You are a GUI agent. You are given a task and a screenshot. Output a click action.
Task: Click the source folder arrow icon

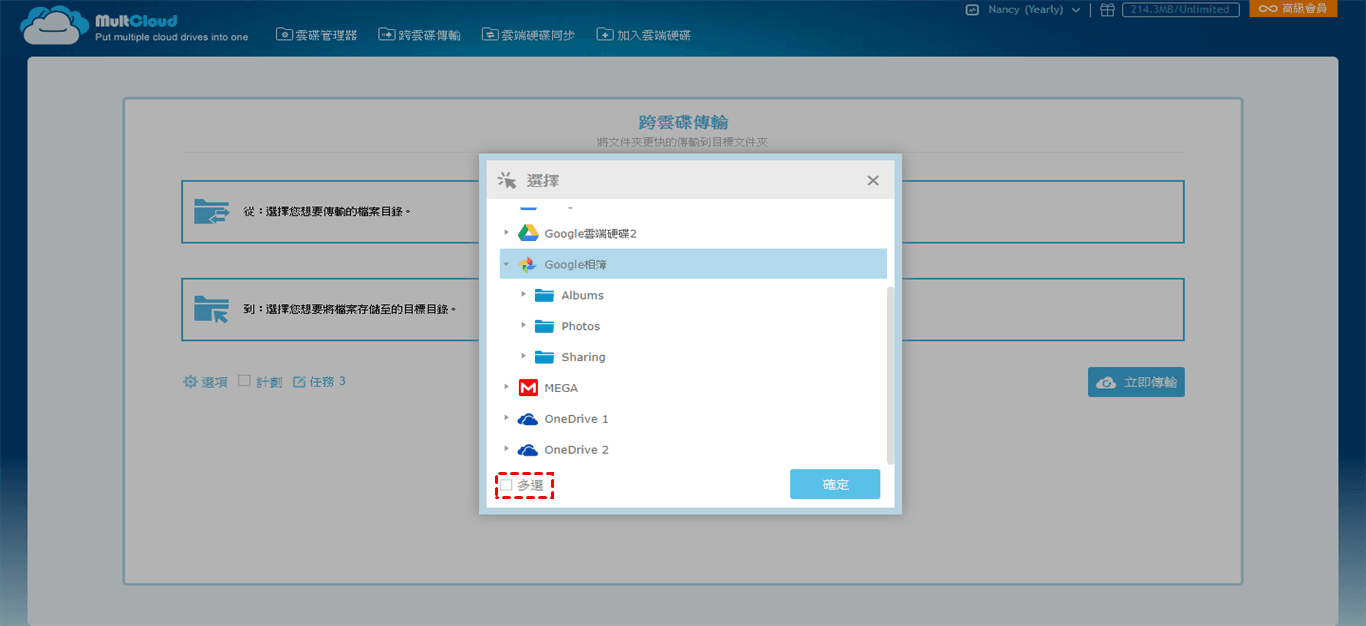211,211
